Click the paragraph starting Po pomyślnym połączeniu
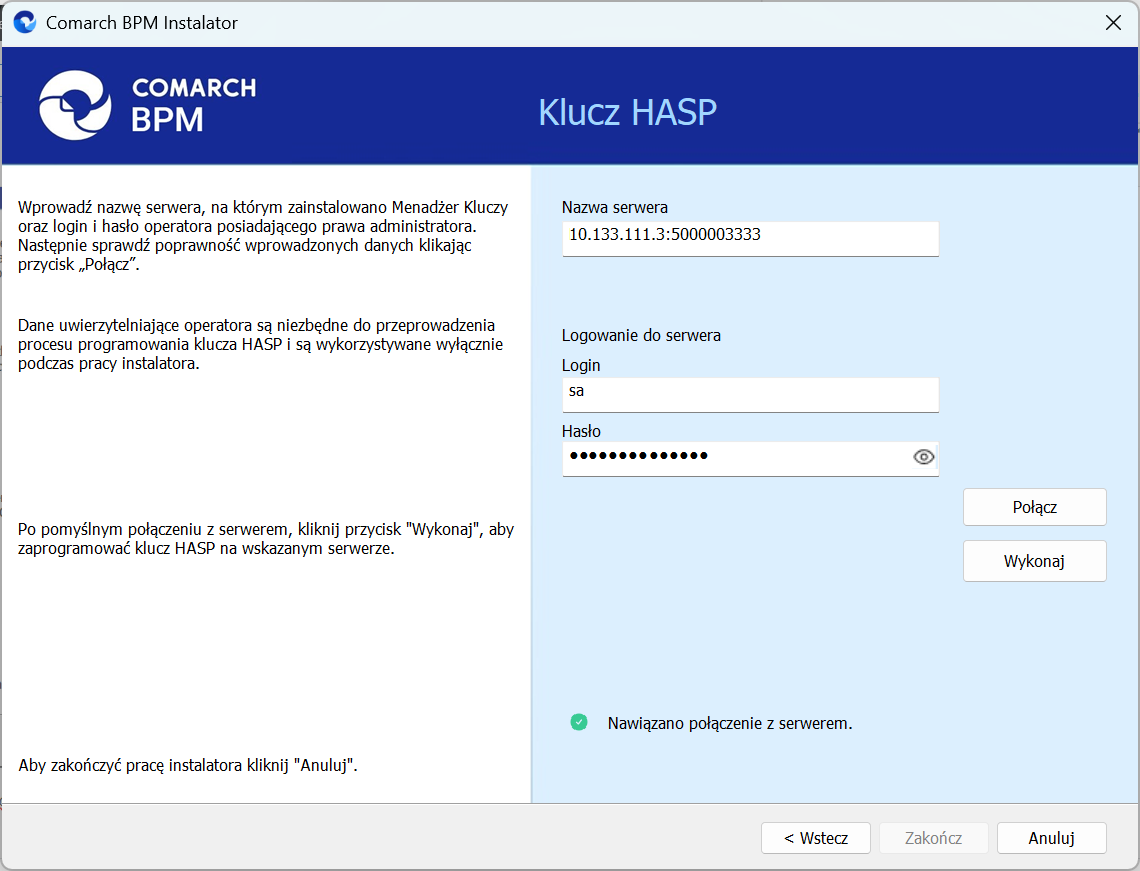Screen dimensions: 1140x871 tap(266, 539)
